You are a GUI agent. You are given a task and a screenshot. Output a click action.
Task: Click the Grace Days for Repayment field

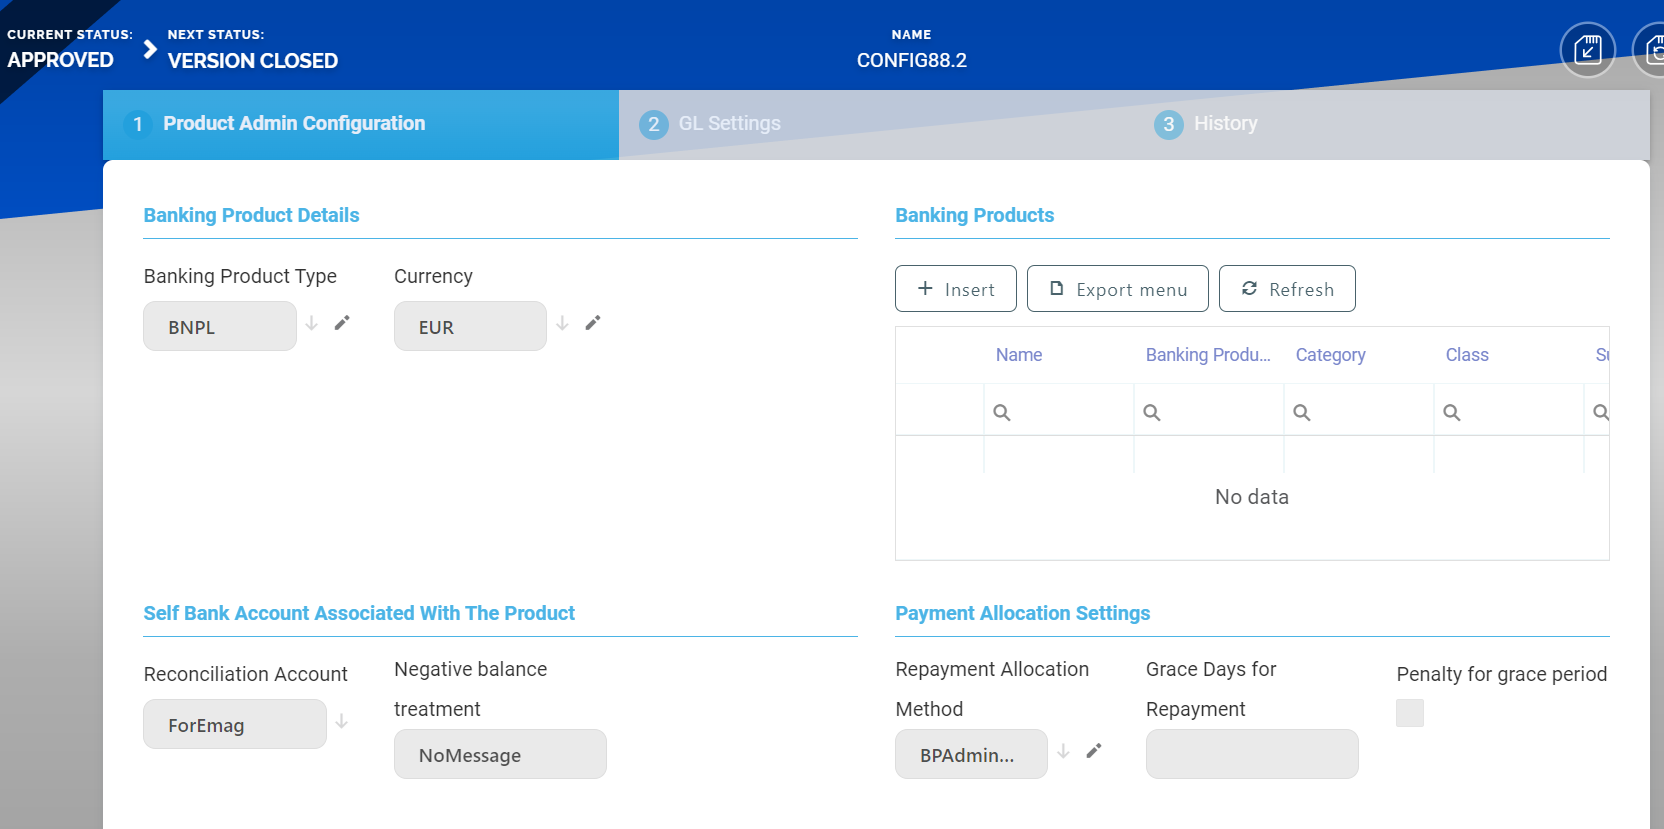[x=1252, y=754]
